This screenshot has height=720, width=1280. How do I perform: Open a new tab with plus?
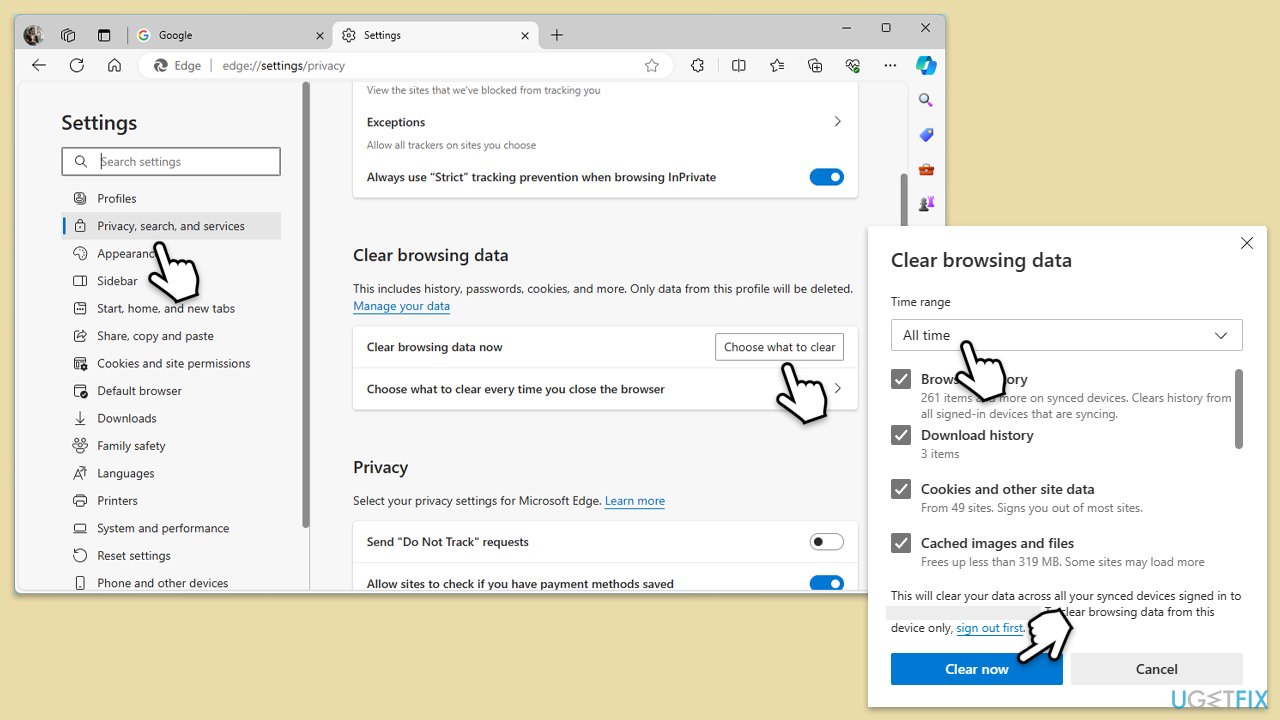(x=557, y=35)
